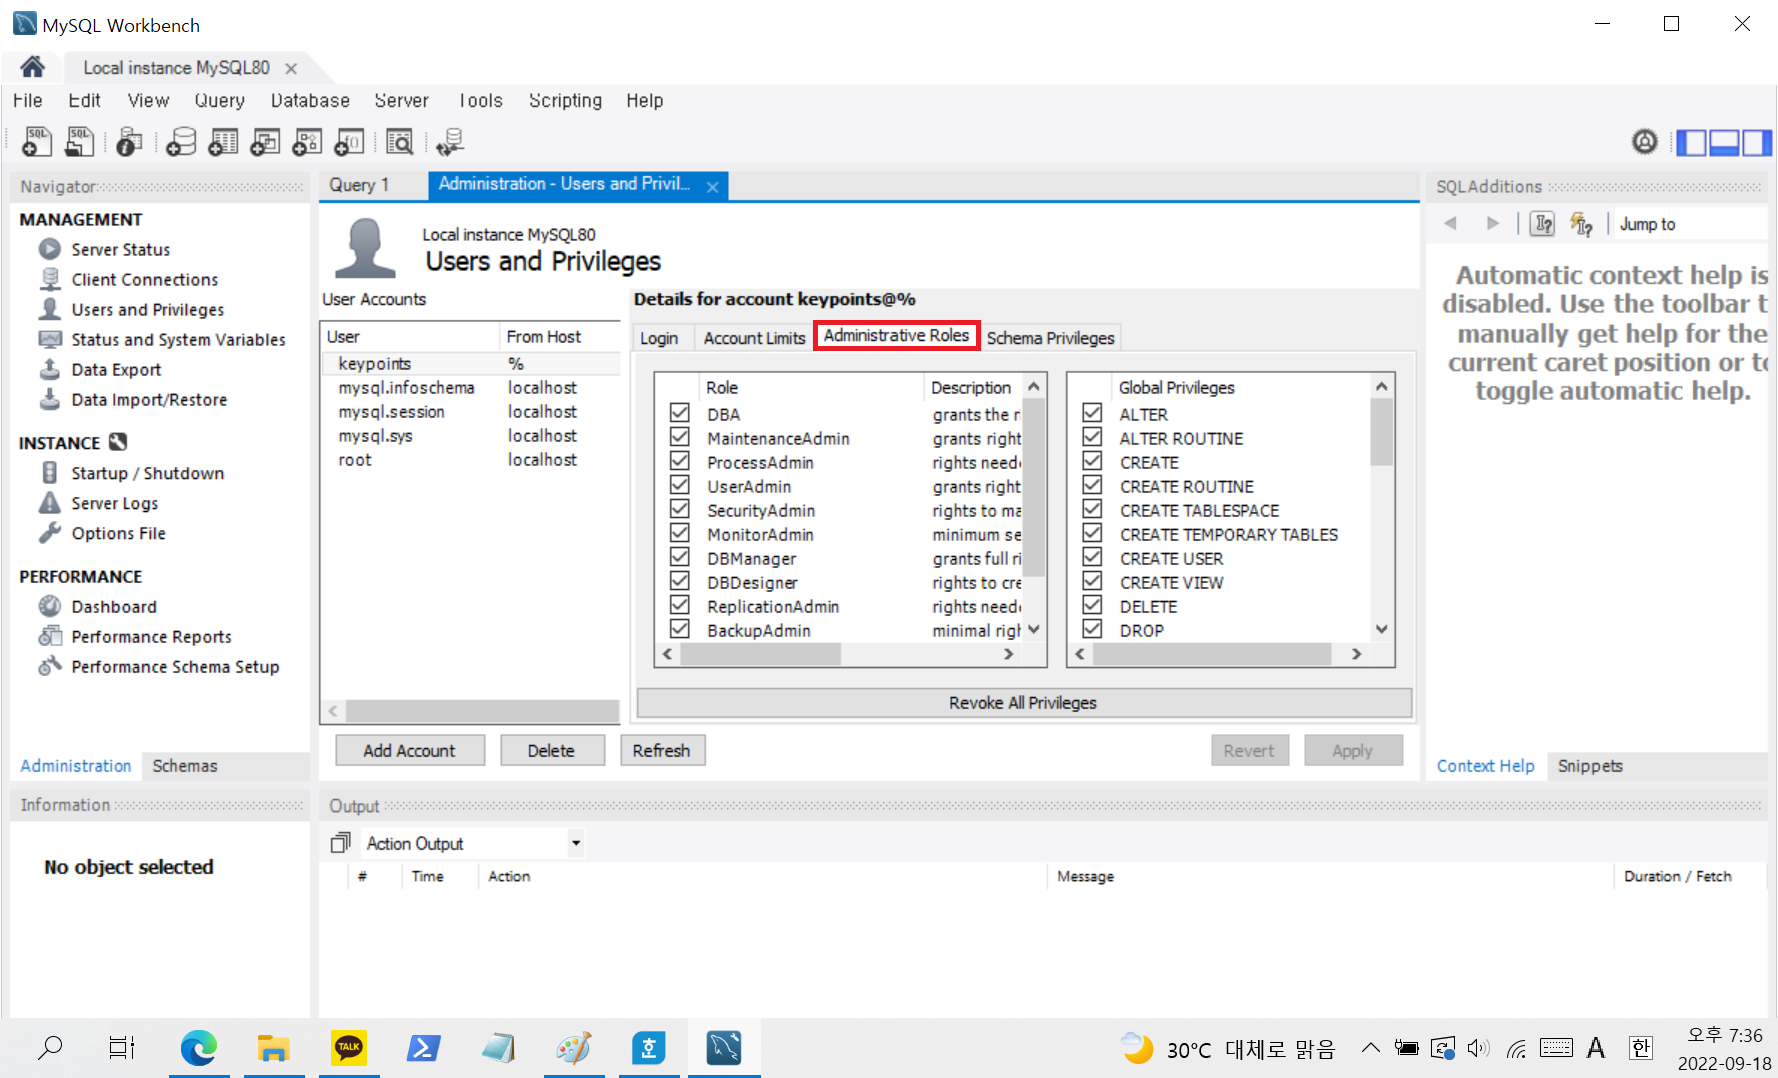
Task: Toggle the BackupAdmin role checkbox
Action: coord(680,629)
